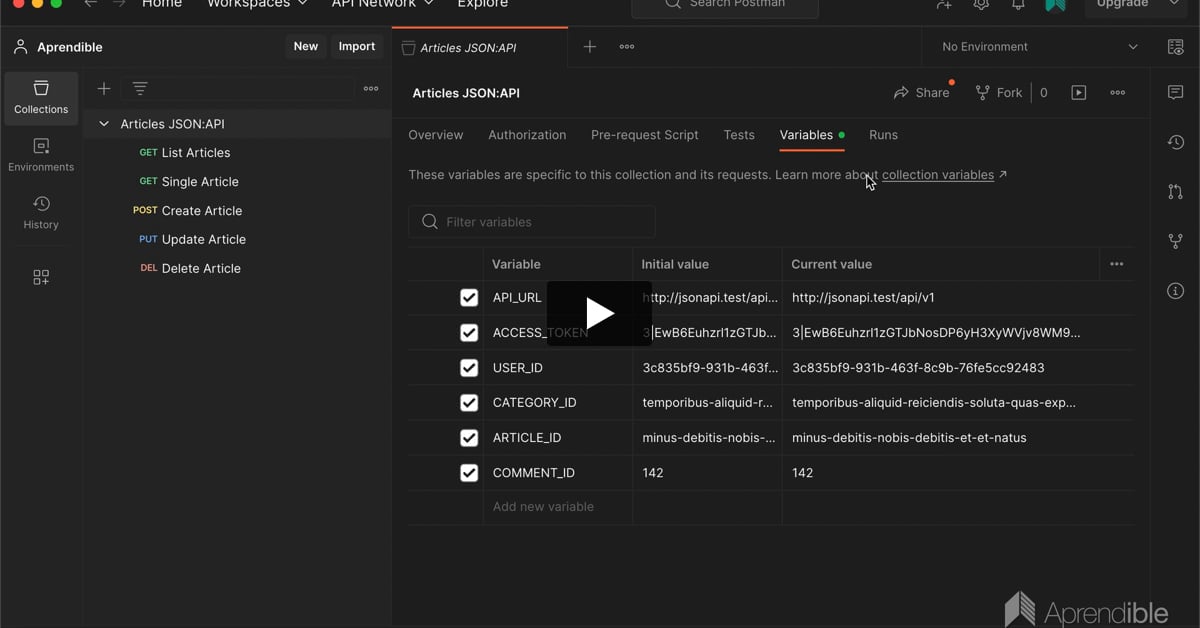Open the API Network dropdown menu
The image size is (1200, 628).
tap(383, 4)
